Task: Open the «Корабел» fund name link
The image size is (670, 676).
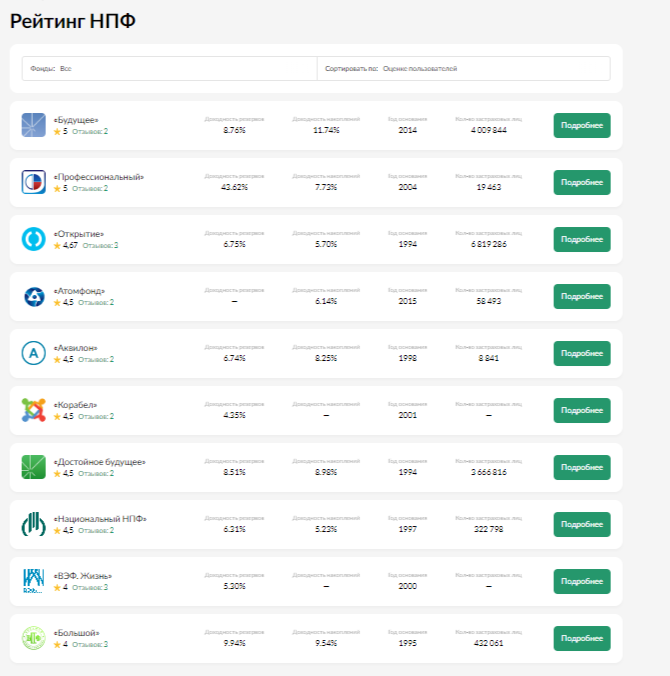Action: (75, 405)
